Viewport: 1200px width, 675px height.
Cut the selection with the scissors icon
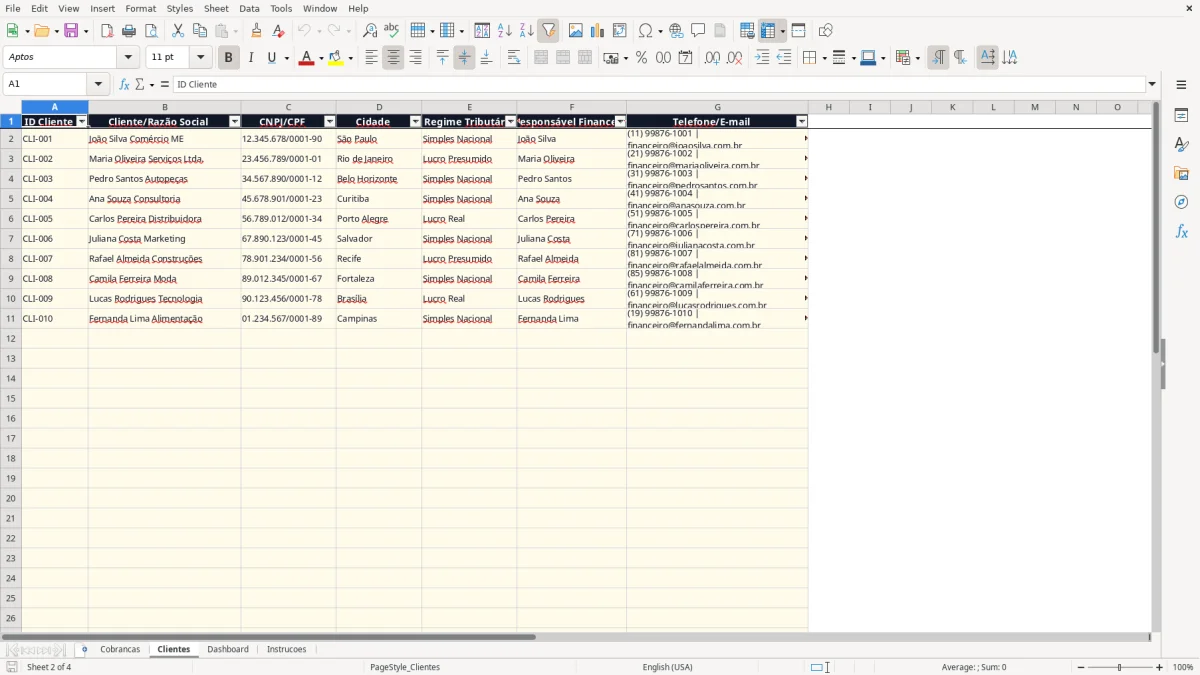[x=178, y=31]
